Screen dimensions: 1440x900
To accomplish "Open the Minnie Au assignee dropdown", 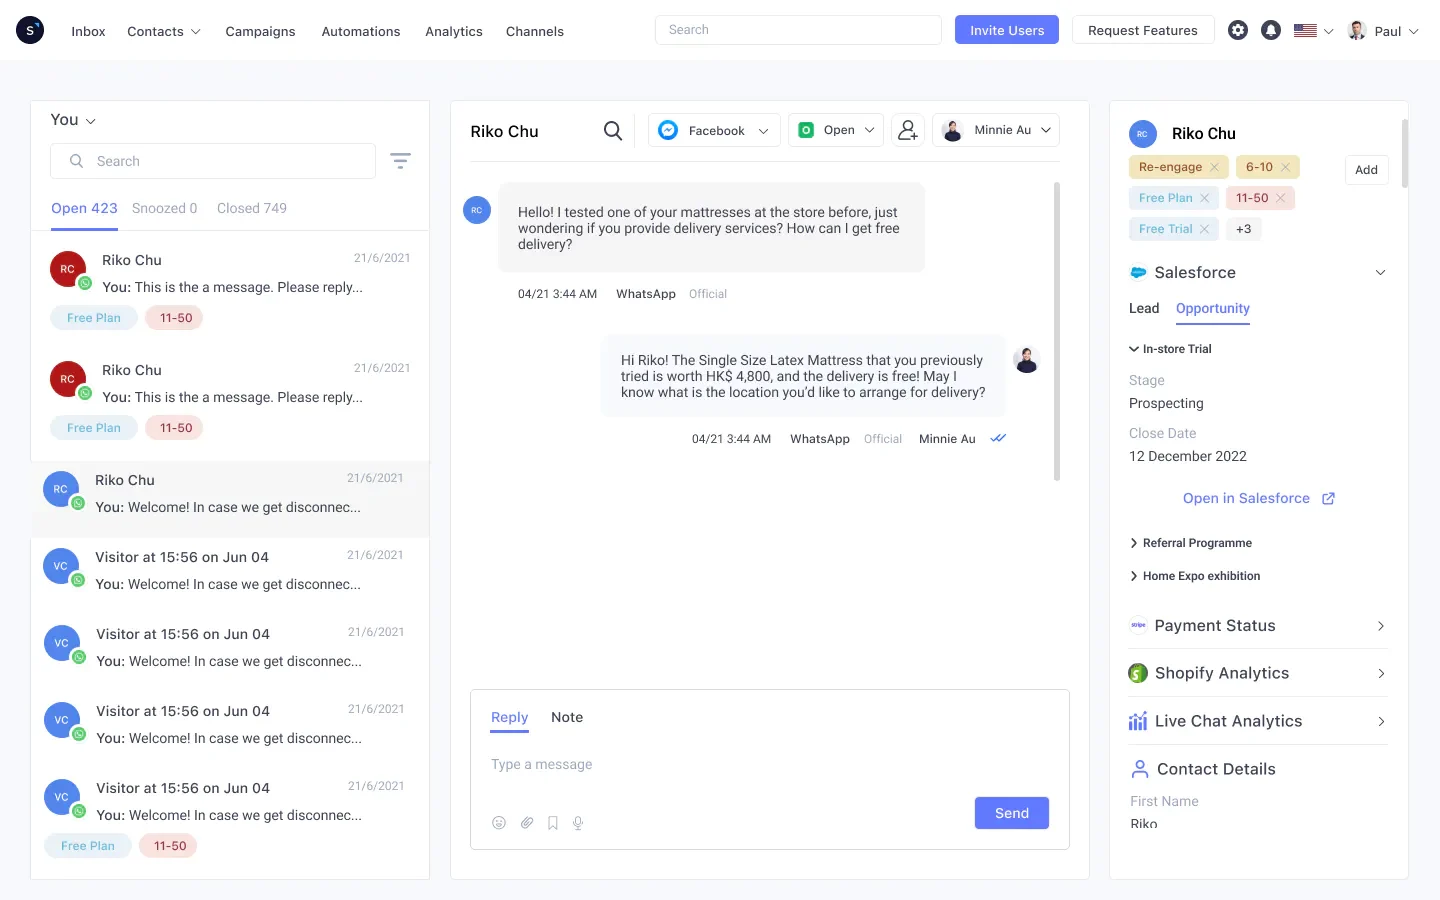I will pyautogui.click(x=1045, y=130).
